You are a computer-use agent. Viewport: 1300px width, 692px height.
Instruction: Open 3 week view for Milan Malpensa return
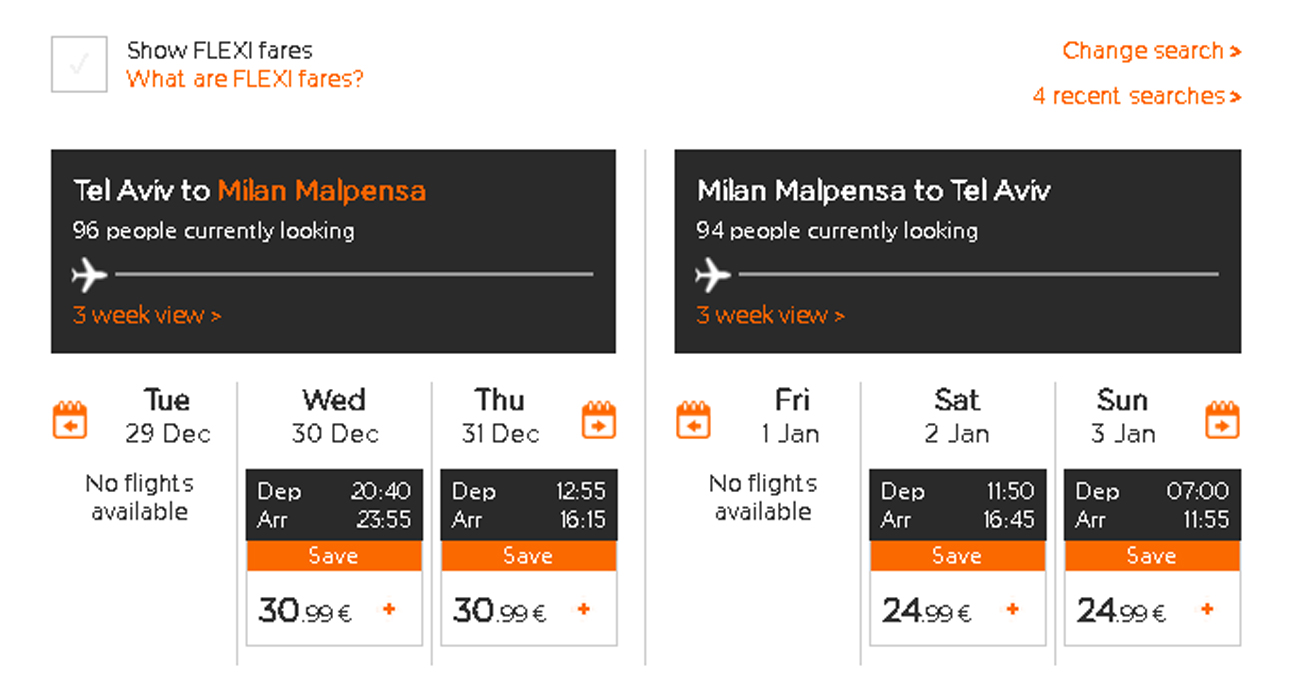[770, 315]
